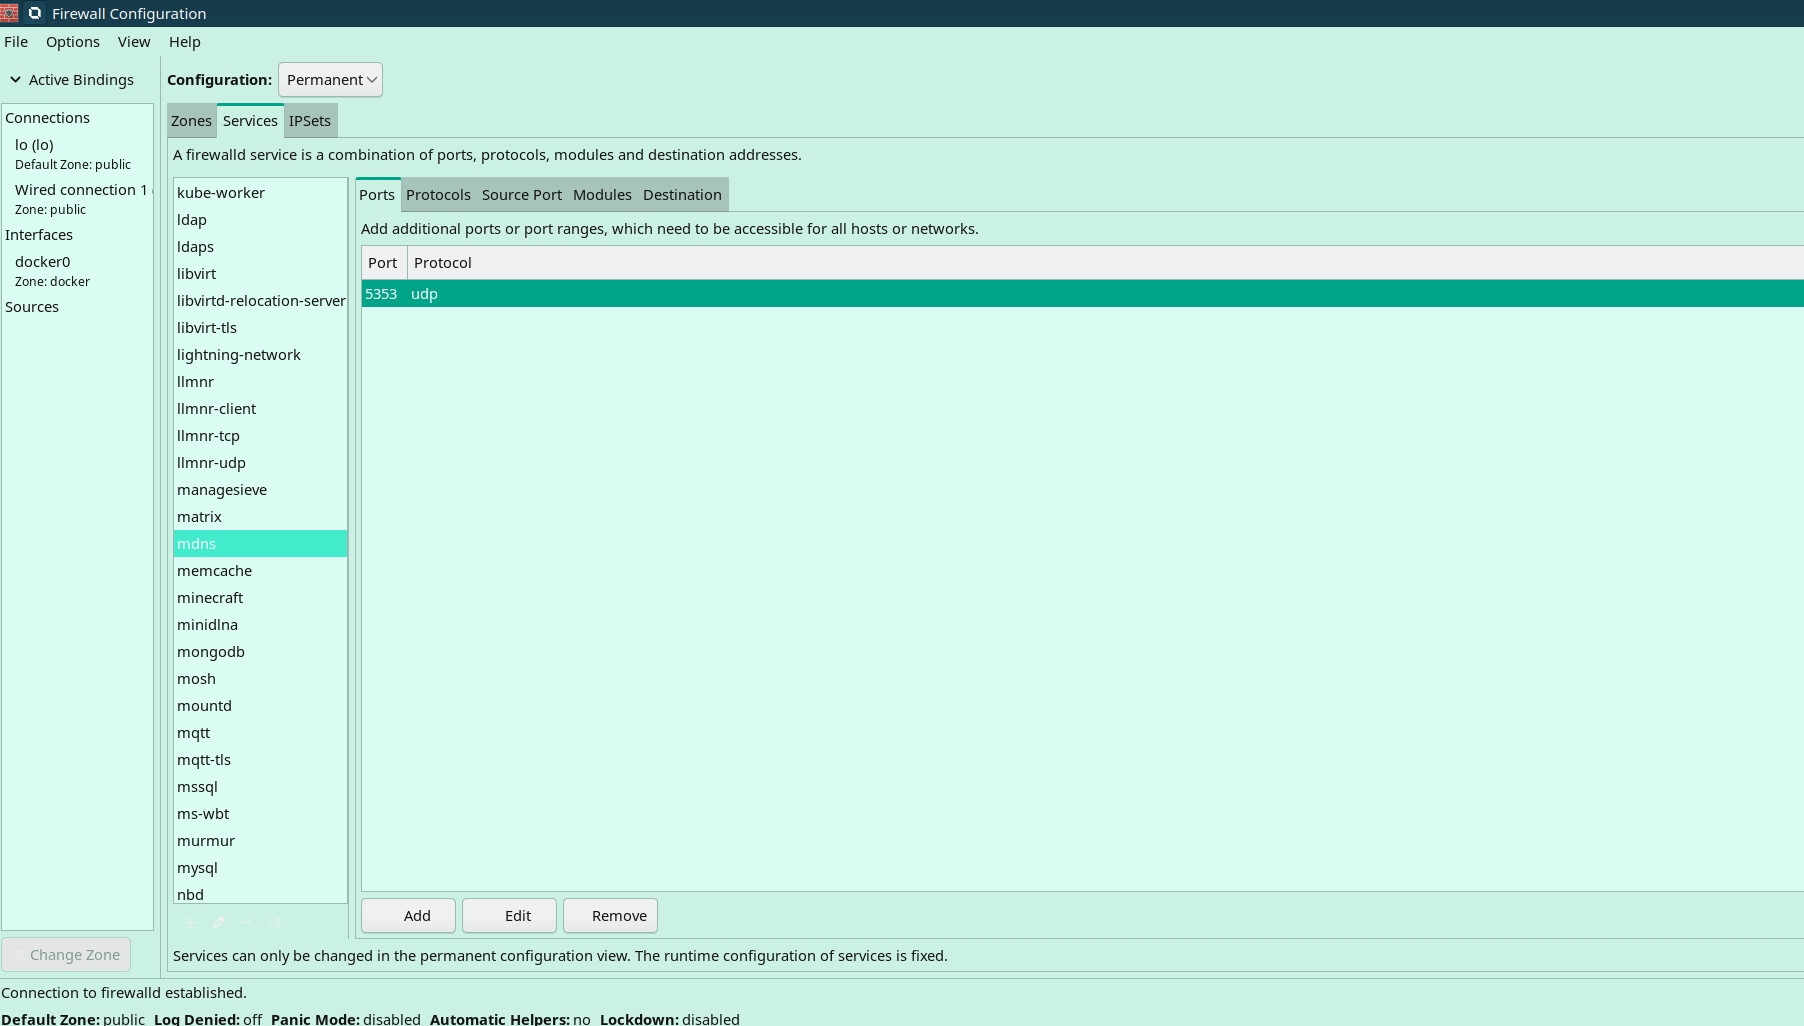Click the overlapping squares icon in title bar
This screenshot has width=1804, height=1026.
[35, 13]
